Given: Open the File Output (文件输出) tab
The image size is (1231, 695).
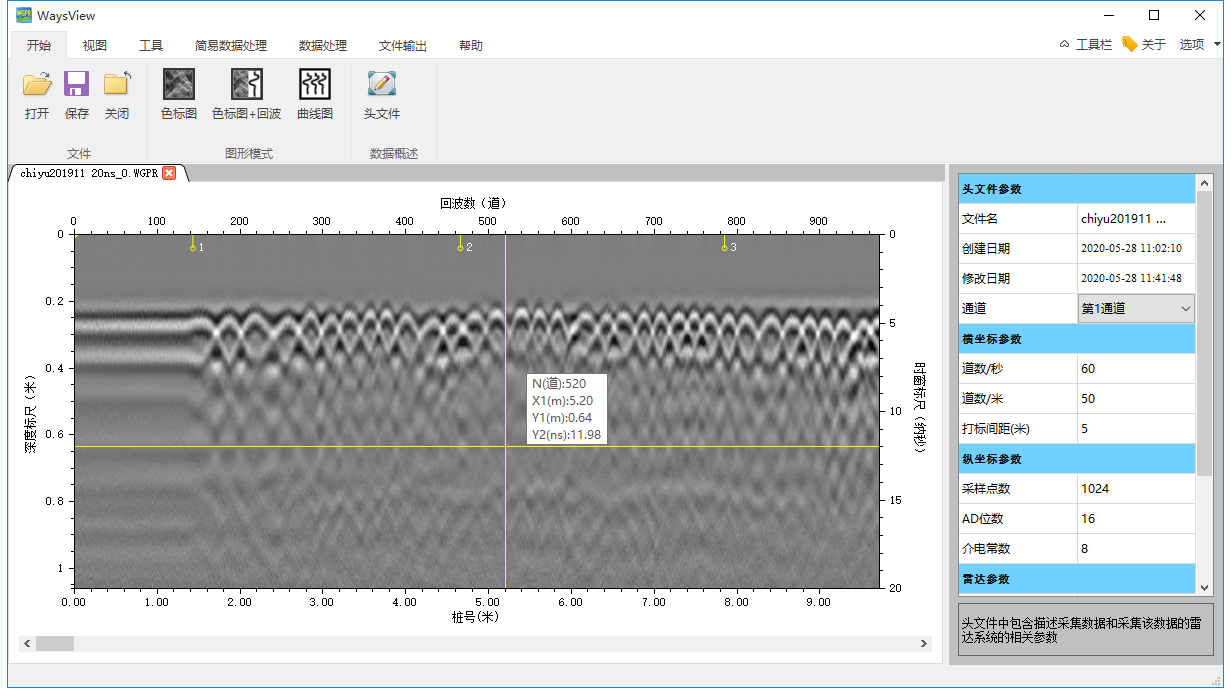Looking at the screenshot, I should 402,46.
